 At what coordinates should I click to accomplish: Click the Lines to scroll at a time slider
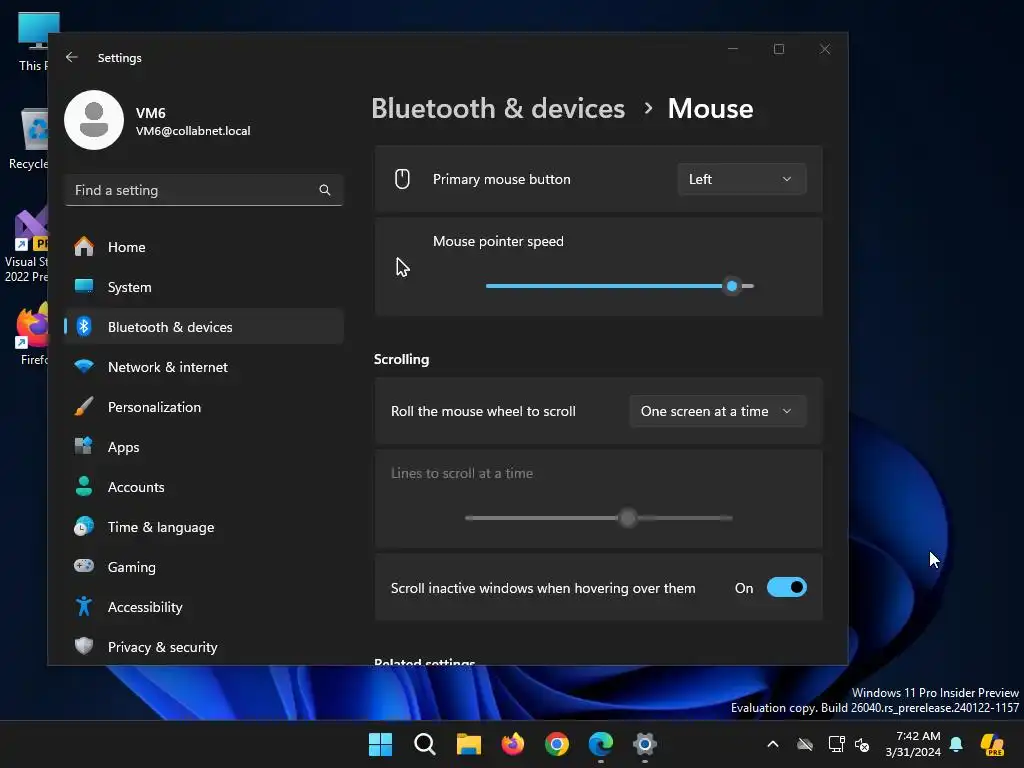tap(598, 518)
